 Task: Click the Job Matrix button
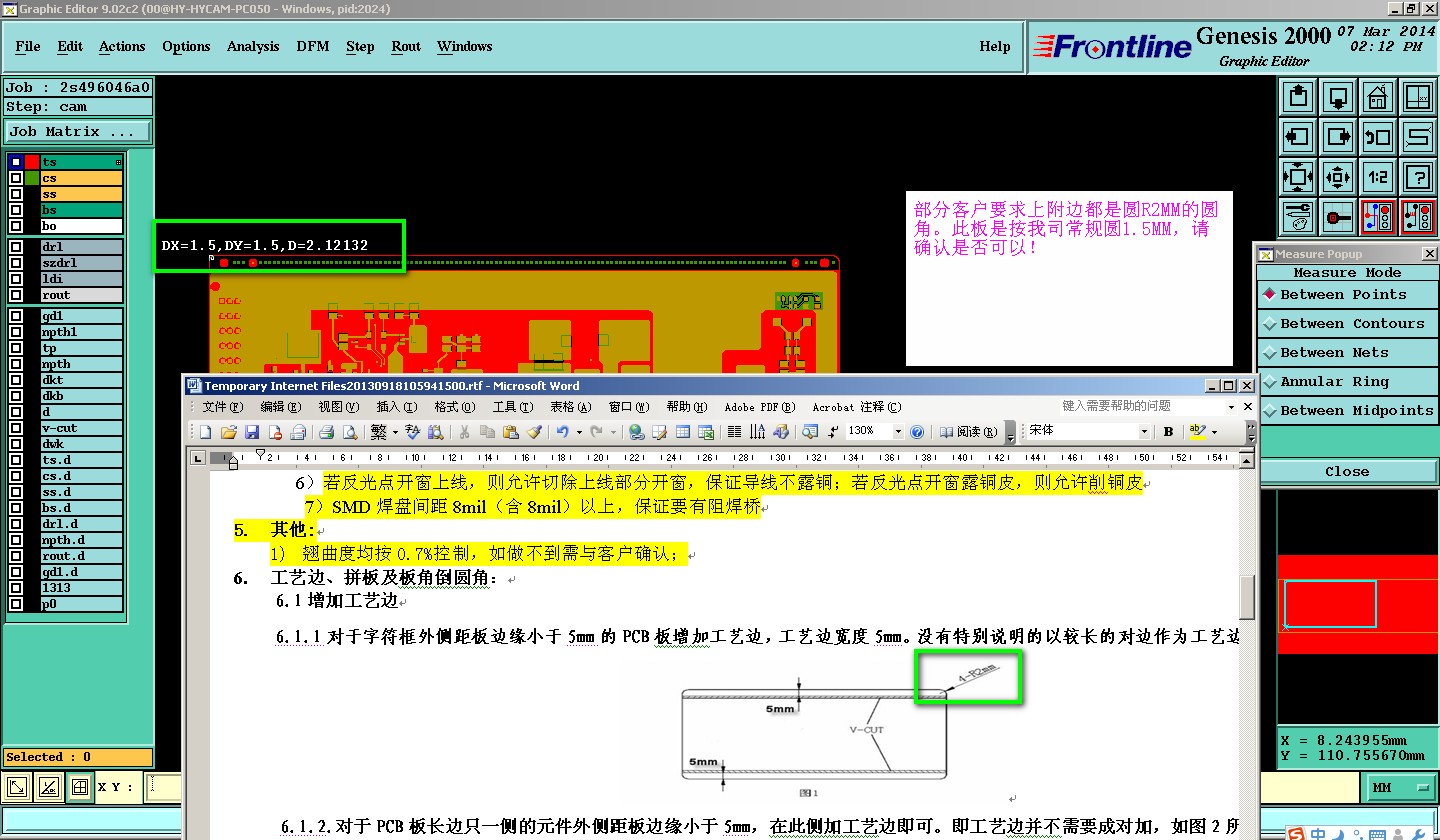pos(78,131)
